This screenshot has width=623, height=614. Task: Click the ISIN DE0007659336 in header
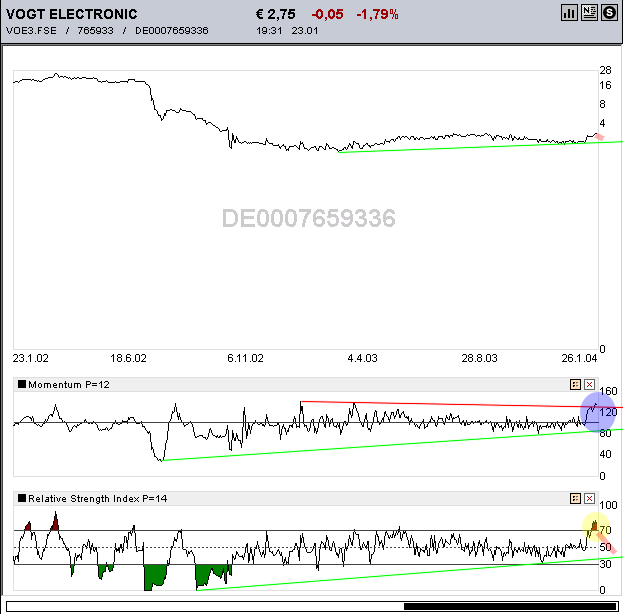(x=172, y=31)
